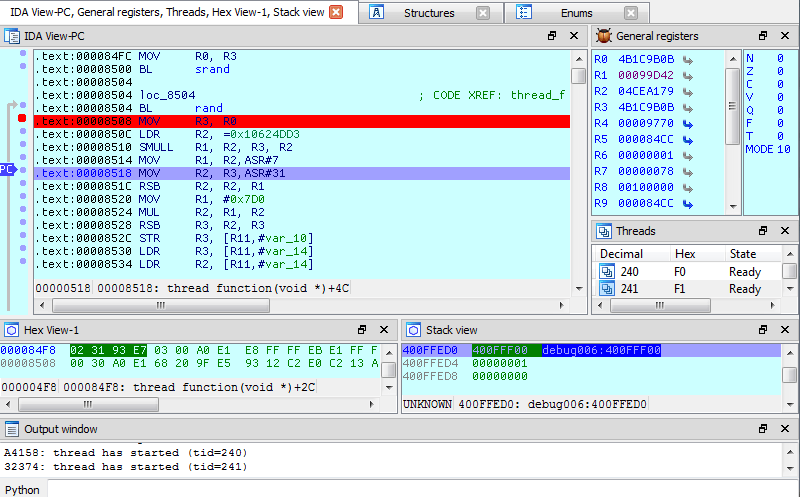Click the Hex View-1 horizontal scrollbar thumb

tap(88, 404)
